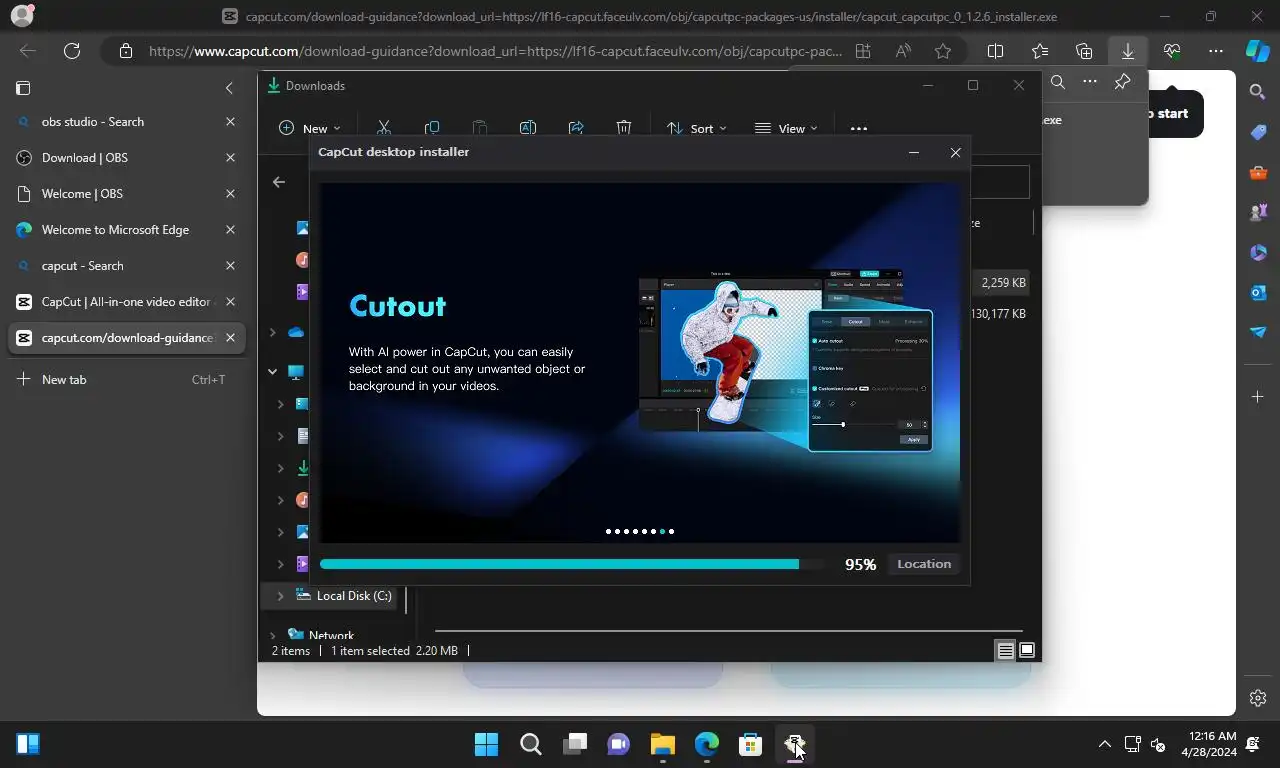Screen dimensions: 1280x768
Task: Open the Favorites list icon
Action: coord(1040,51)
